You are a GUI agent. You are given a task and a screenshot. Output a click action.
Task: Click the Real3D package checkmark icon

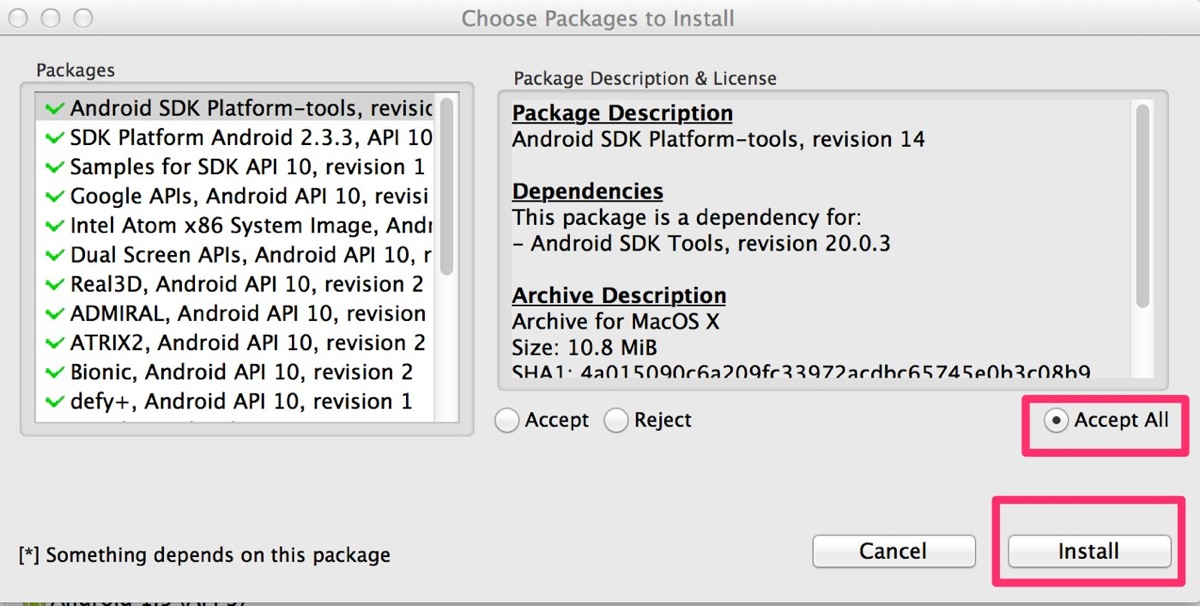click(55, 284)
